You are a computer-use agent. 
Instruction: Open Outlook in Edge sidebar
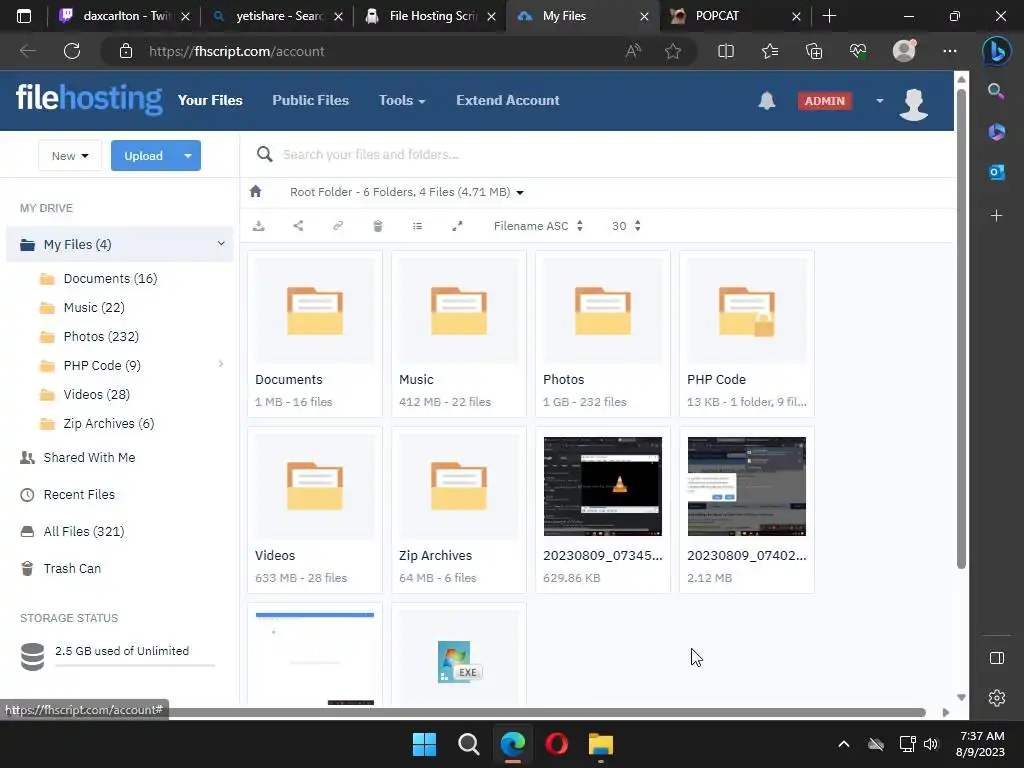tap(997, 172)
